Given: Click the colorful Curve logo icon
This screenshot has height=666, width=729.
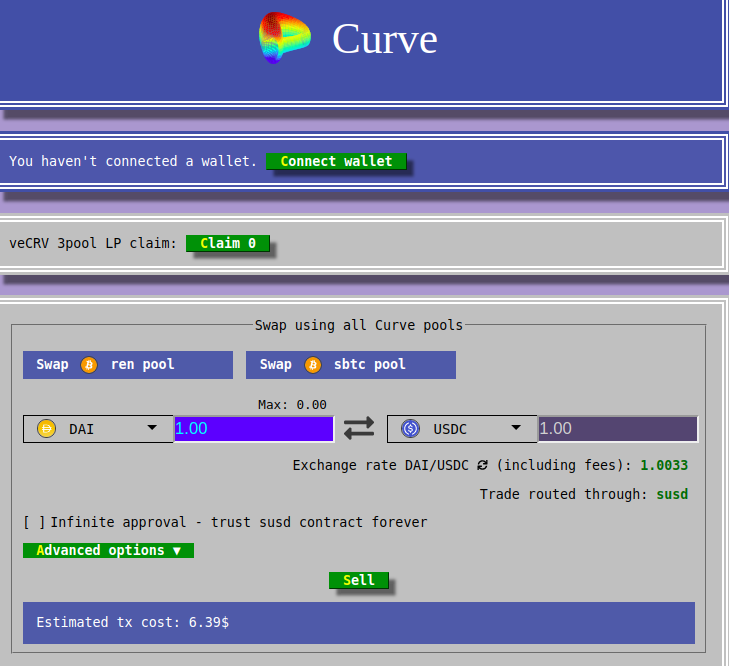Looking at the screenshot, I should [x=285, y=38].
